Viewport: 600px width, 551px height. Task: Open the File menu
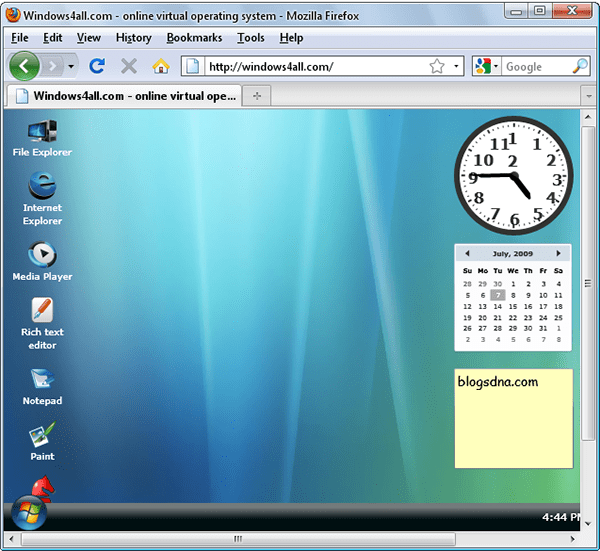point(20,37)
